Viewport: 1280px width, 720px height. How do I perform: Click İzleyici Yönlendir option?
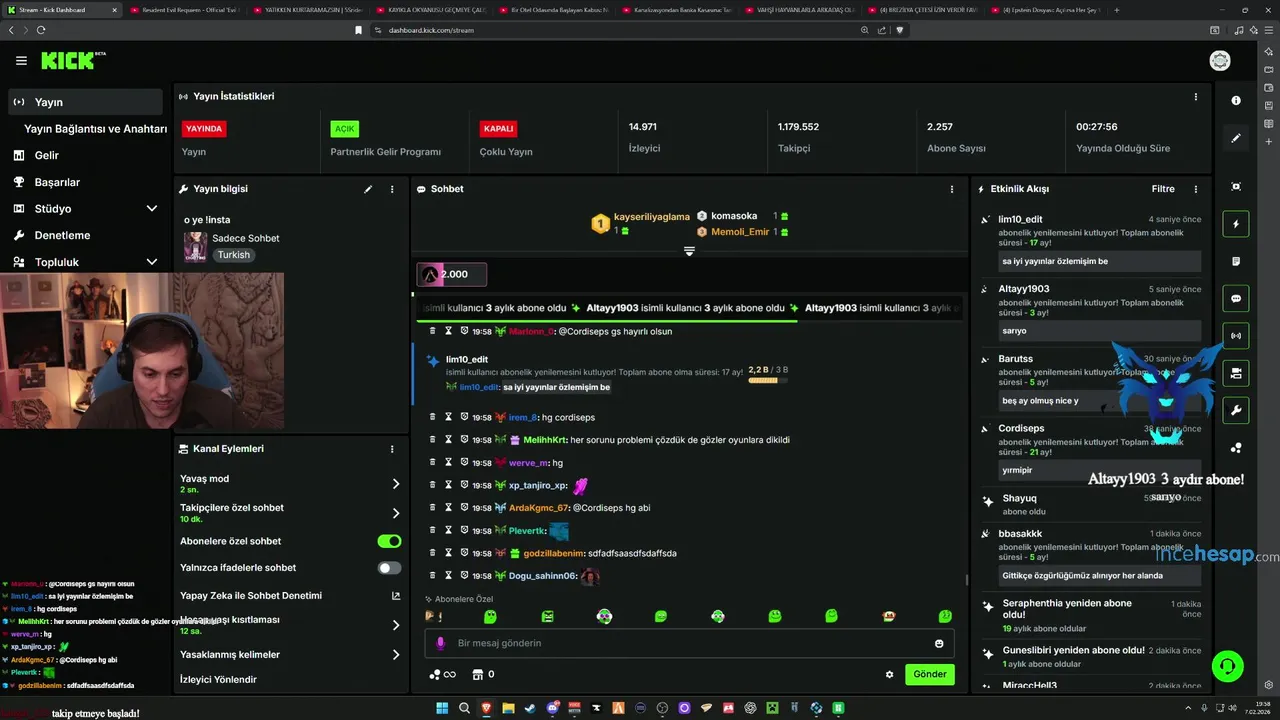point(218,680)
